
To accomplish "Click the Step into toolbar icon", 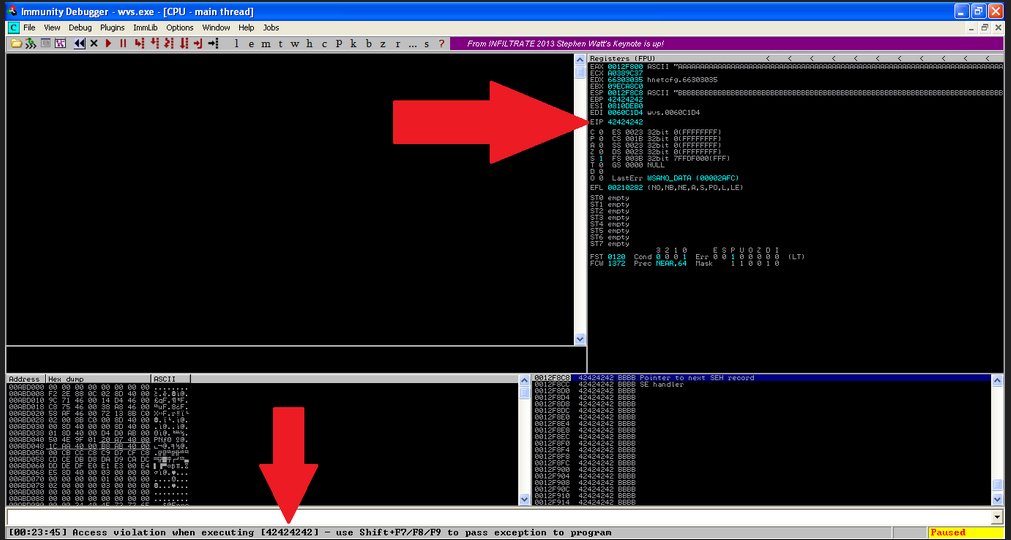I will pyautogui.click(x=138, y=44).
